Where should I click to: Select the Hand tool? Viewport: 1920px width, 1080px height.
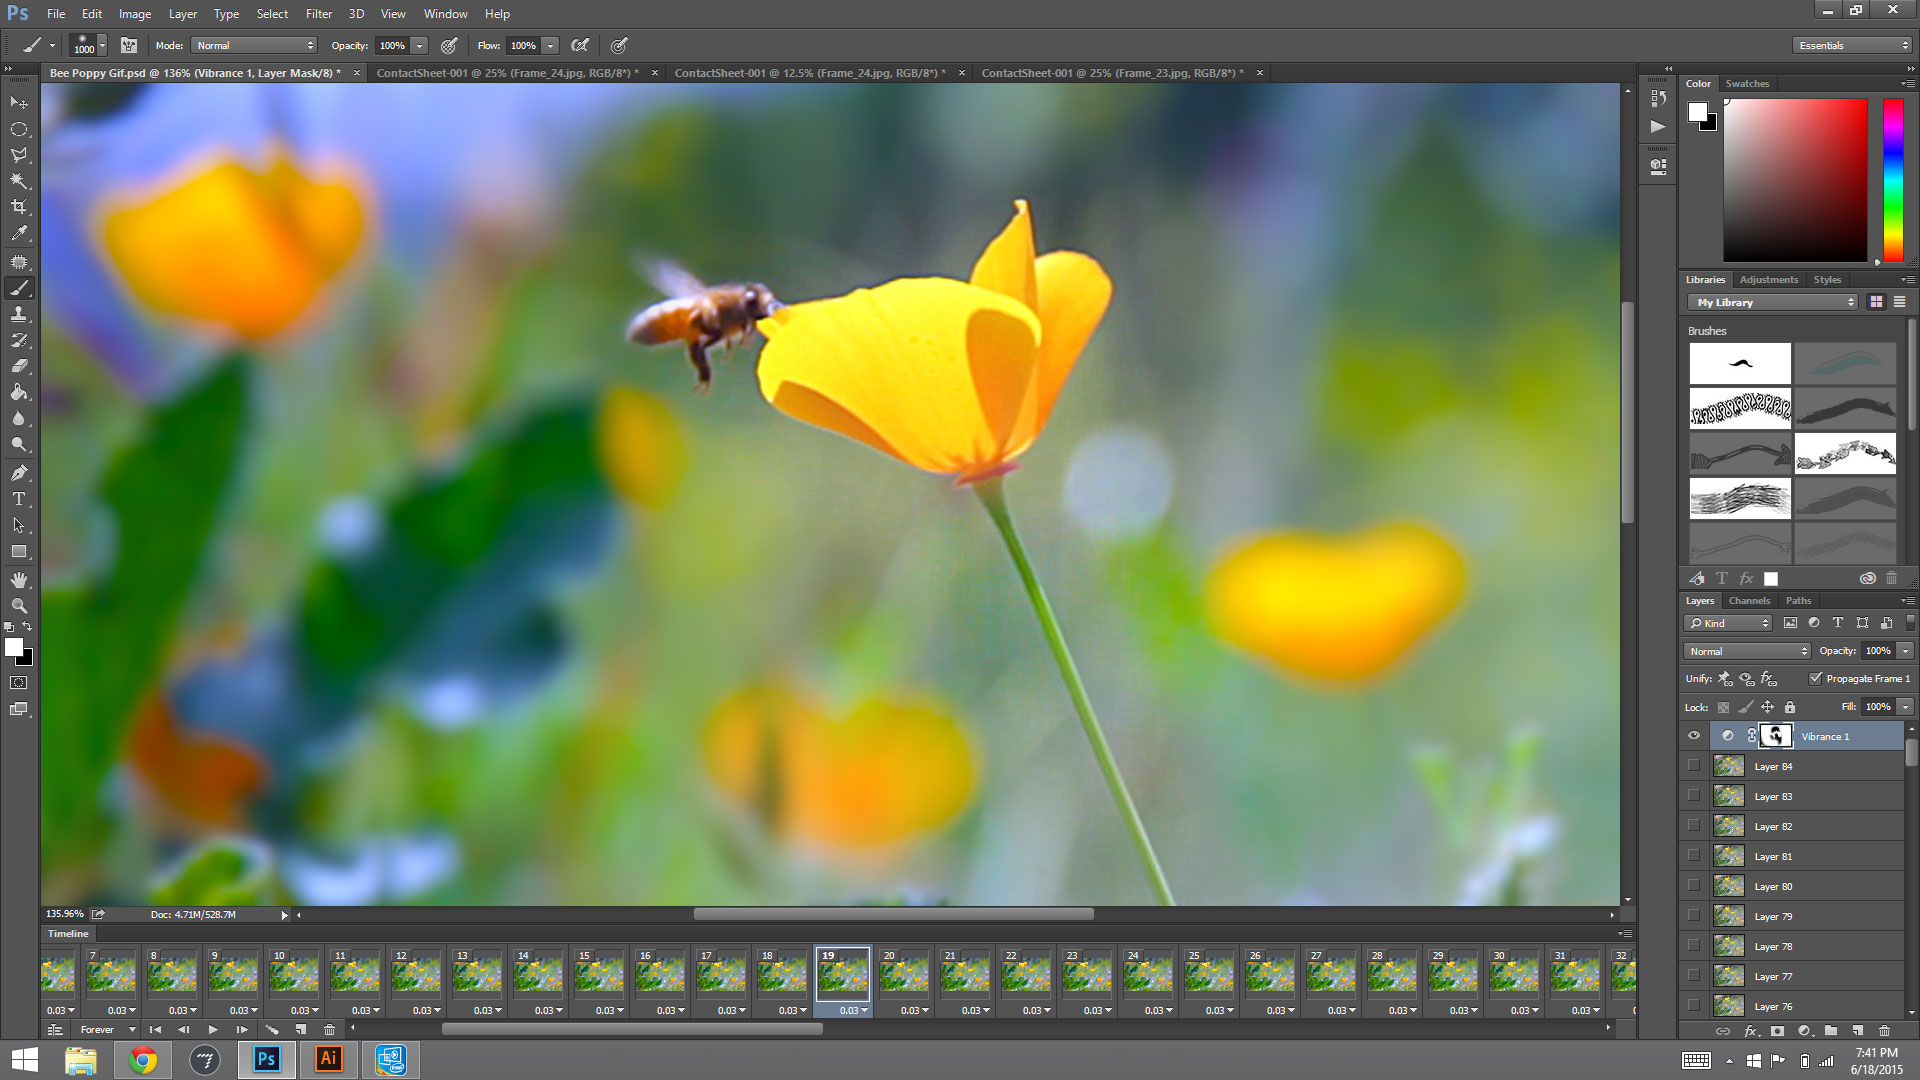click(19, 580)
